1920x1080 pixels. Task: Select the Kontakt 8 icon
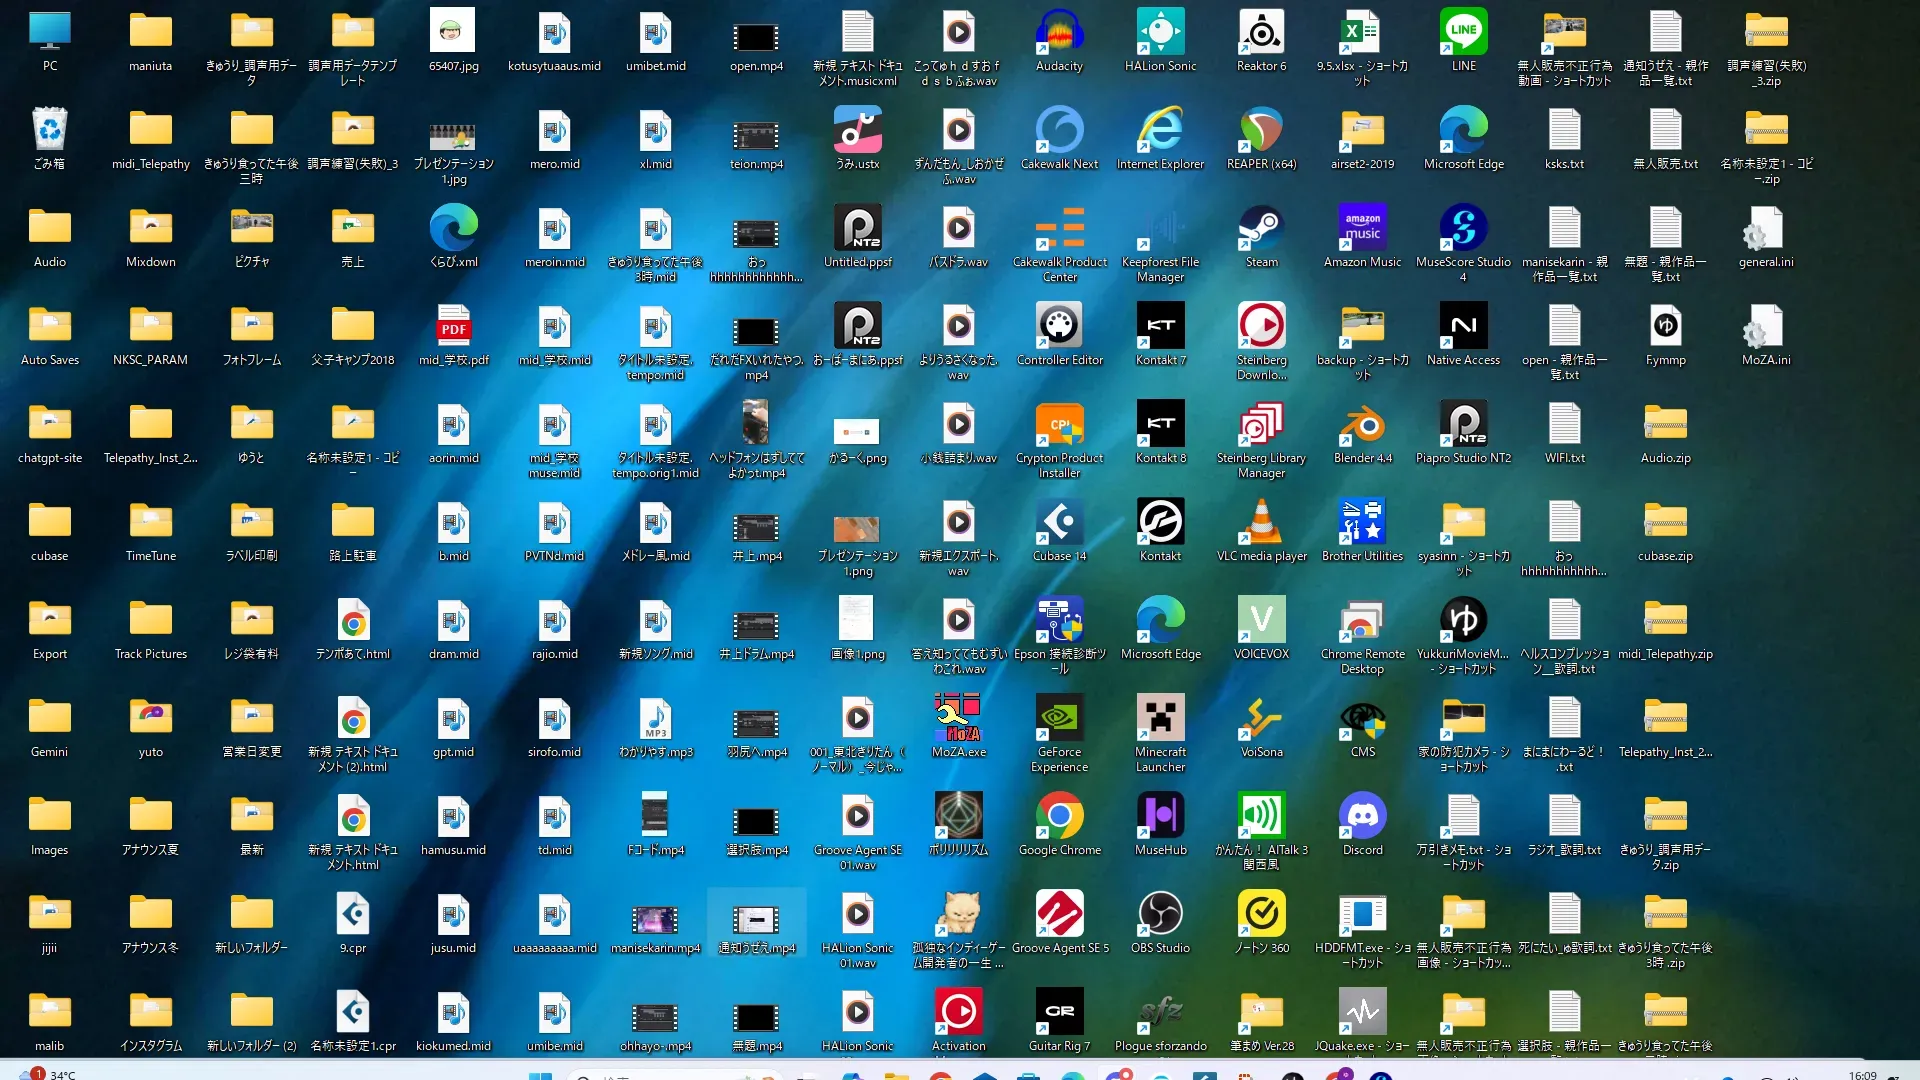pos(1160,425)
